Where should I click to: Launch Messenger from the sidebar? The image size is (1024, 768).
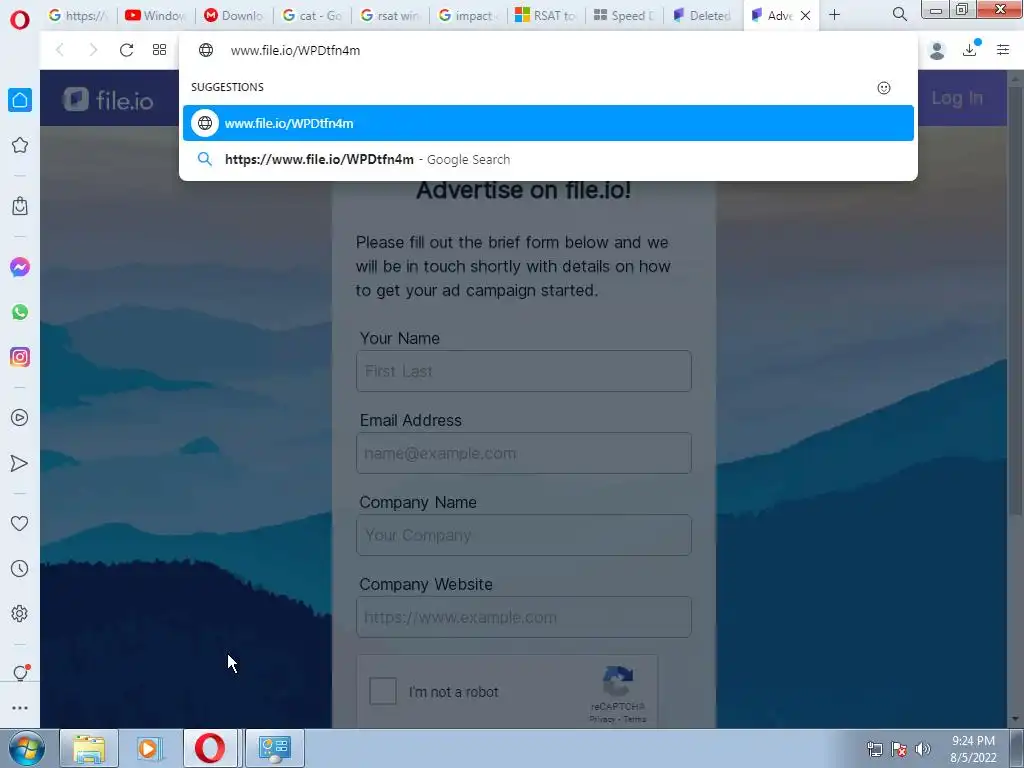(20, 267)
